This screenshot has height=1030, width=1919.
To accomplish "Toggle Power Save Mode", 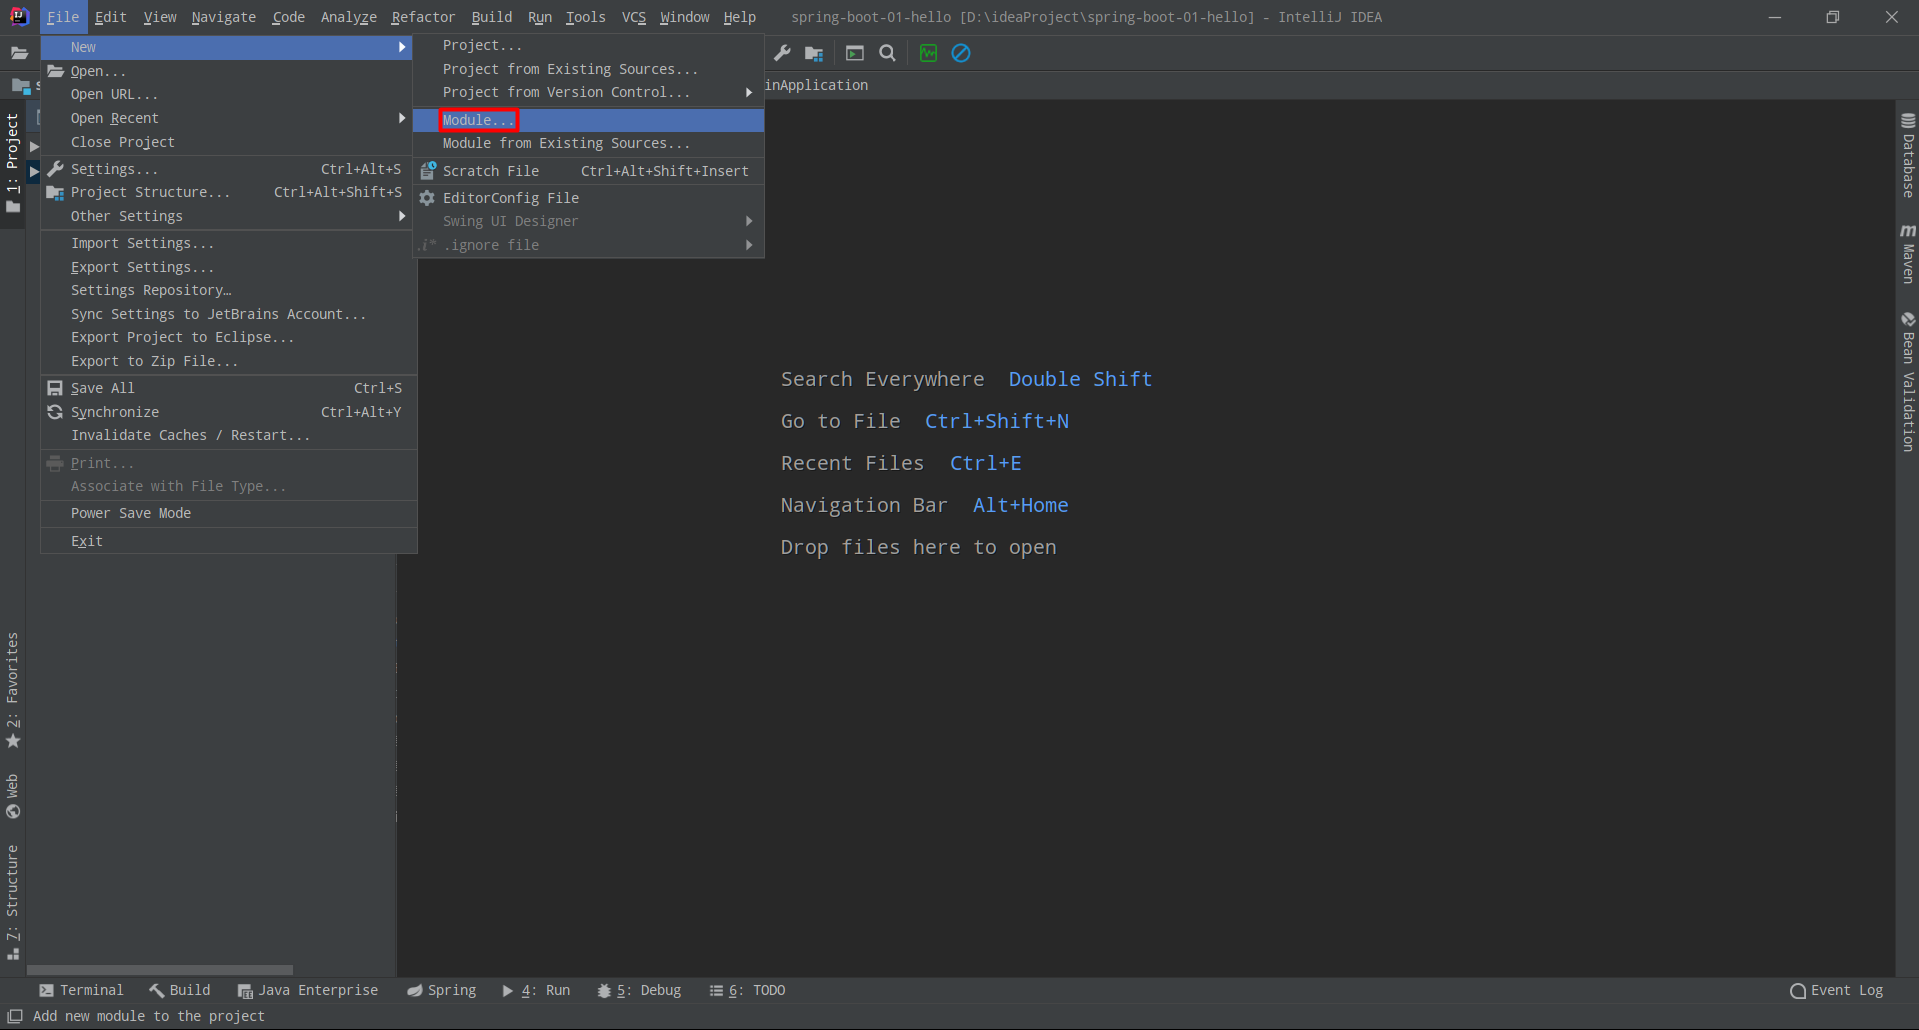I will pos(227,513).
